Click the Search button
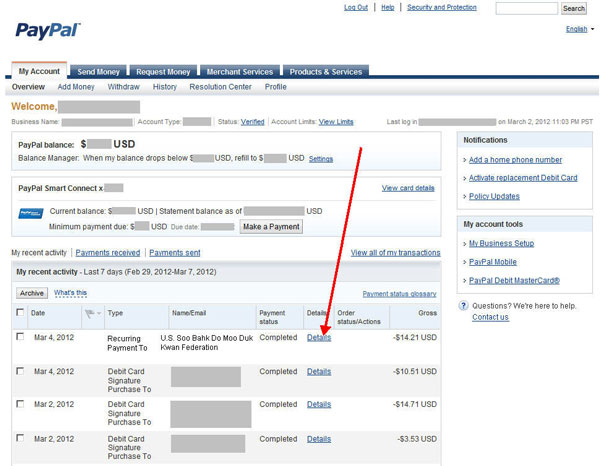Viewport: 600px width, 466px height. coord(574,8)
